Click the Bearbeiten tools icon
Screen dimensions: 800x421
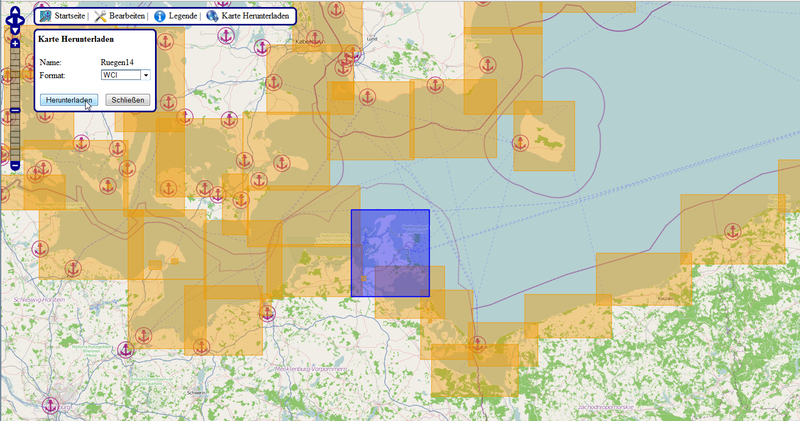[x=101, y=16]
